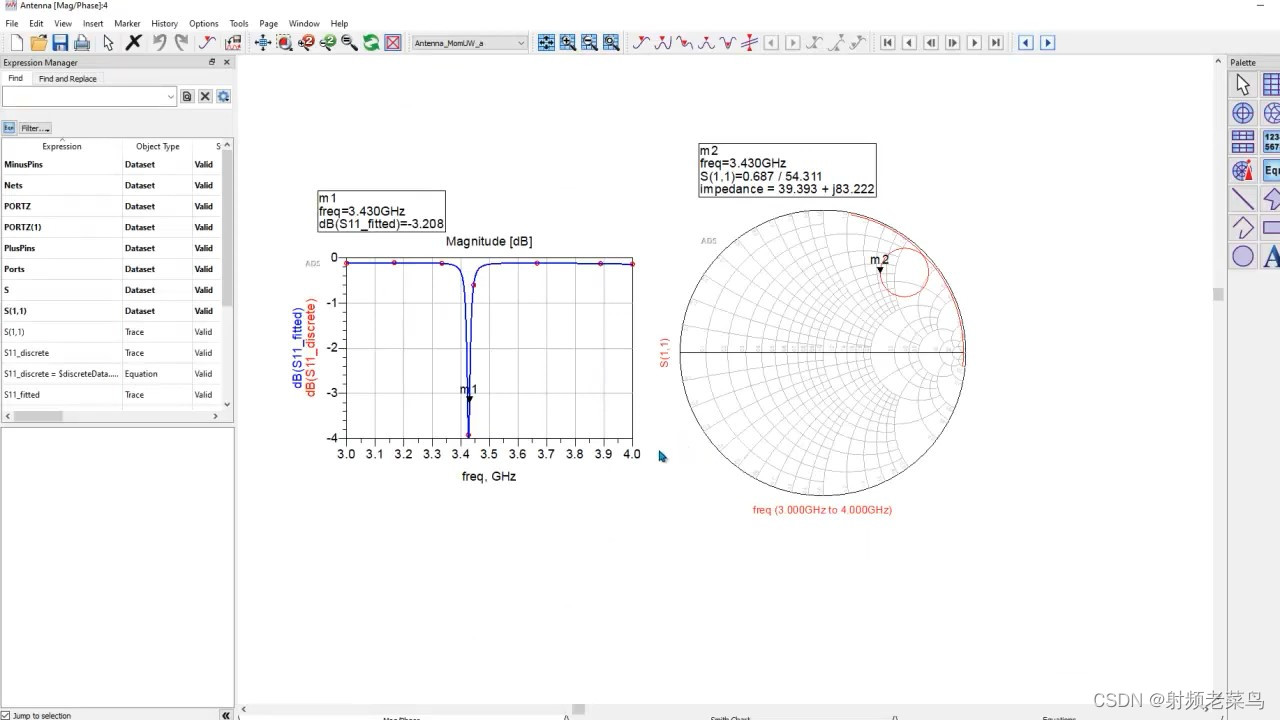Toggle the Filter button in Expression Manager
1280x720 pixels.
pos(33,128)
